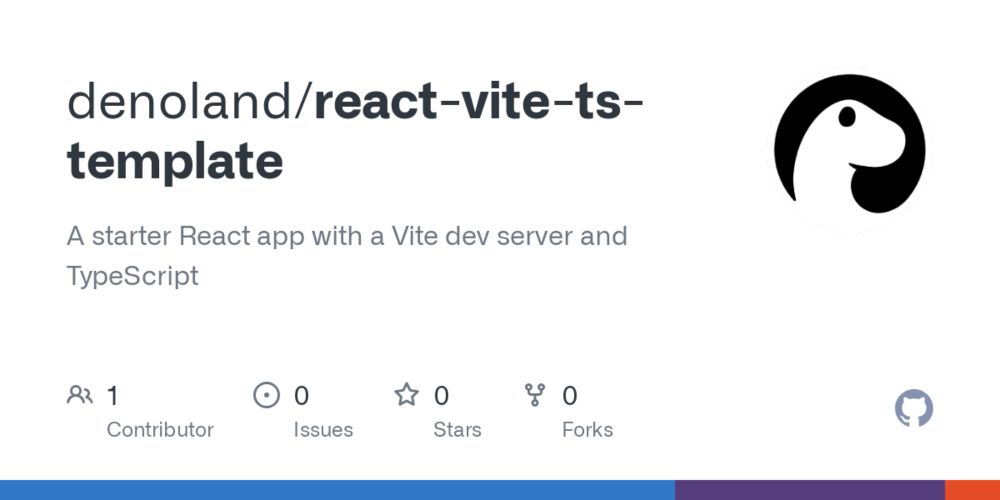Click the 'react-vite-ts-' repository title text
The height and width of the screenshot is (500, 1000).
click(x=479, y=102)
